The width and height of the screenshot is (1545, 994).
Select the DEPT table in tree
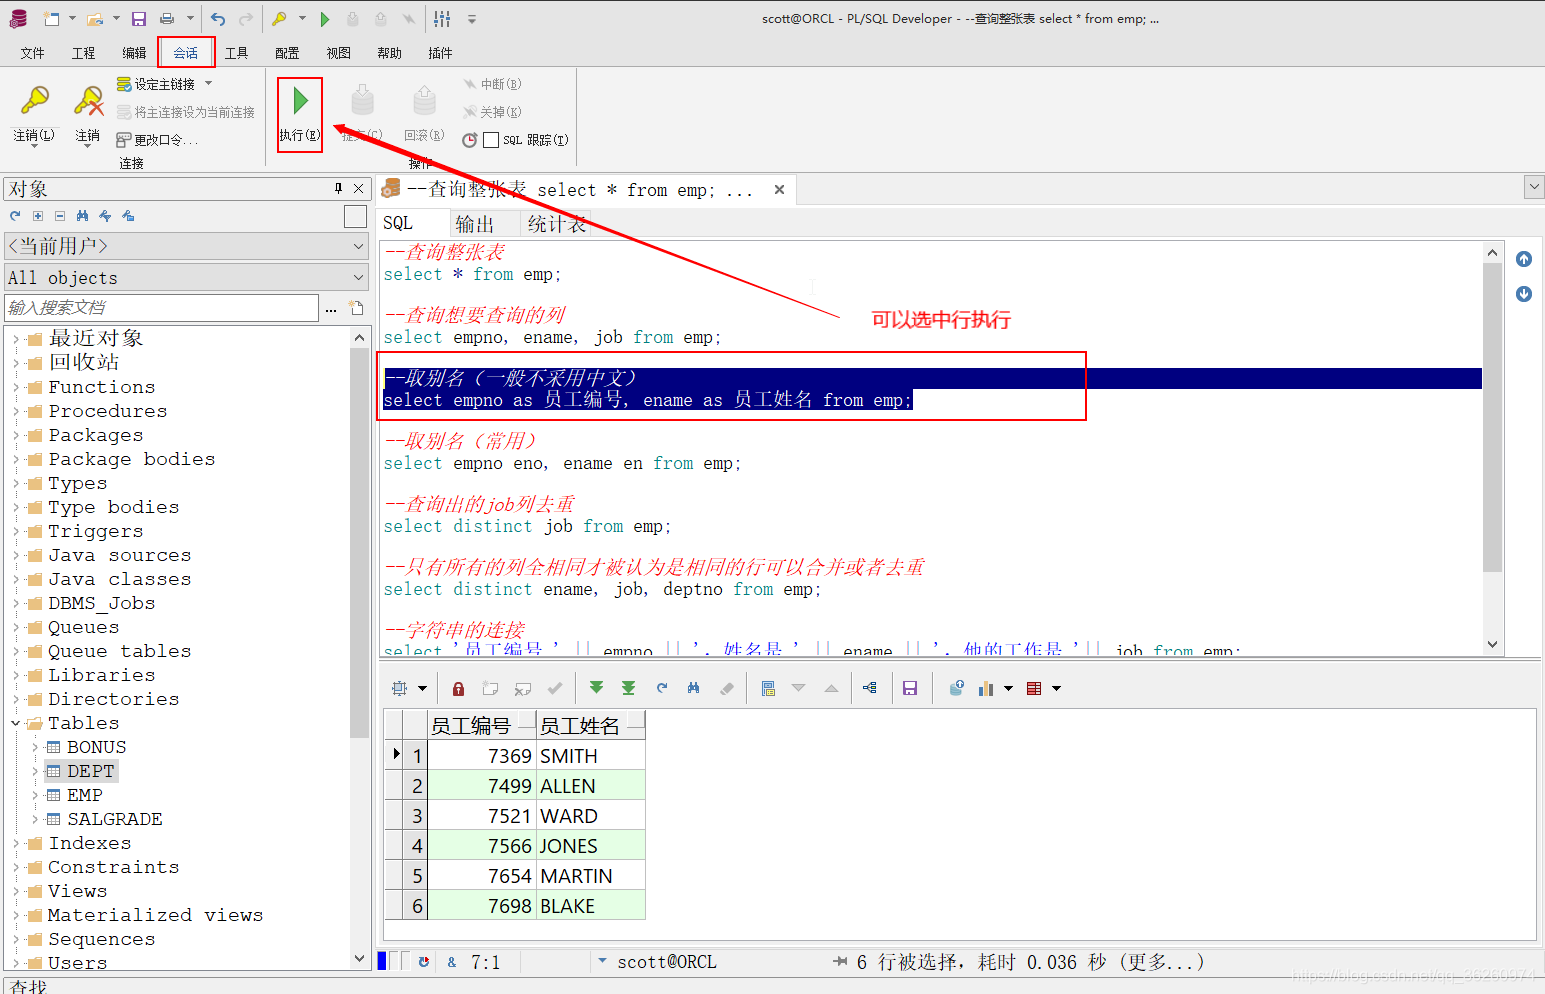point(90,771)
